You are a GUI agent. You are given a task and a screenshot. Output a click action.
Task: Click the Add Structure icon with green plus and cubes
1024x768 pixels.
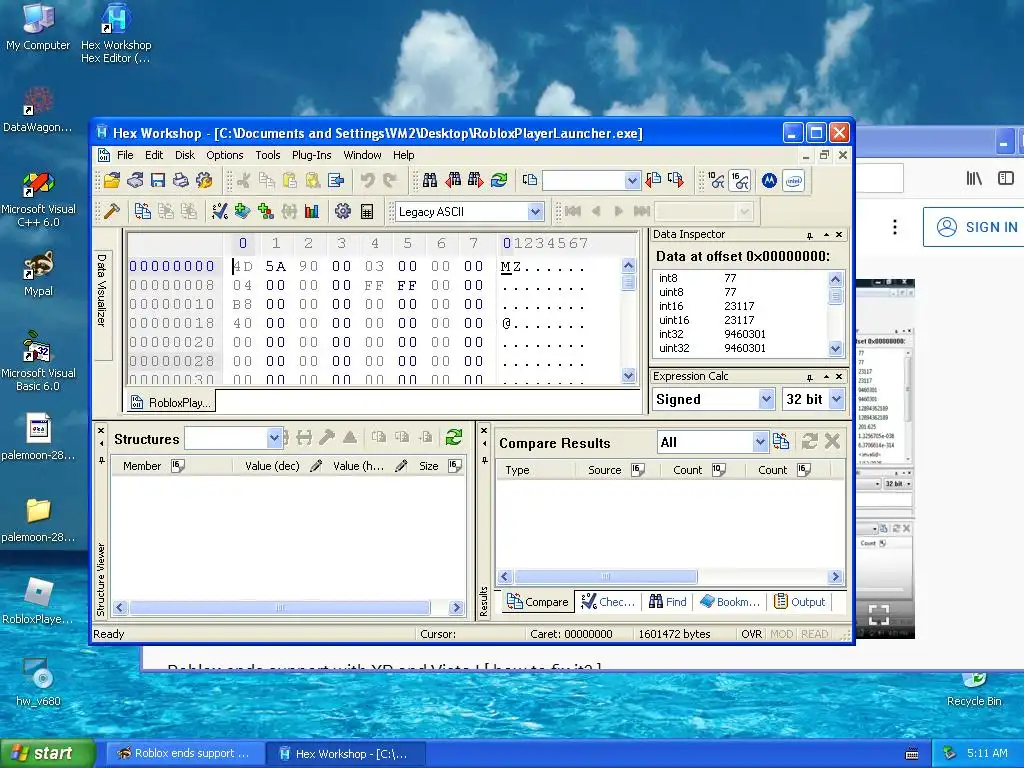tap(265, 211)
